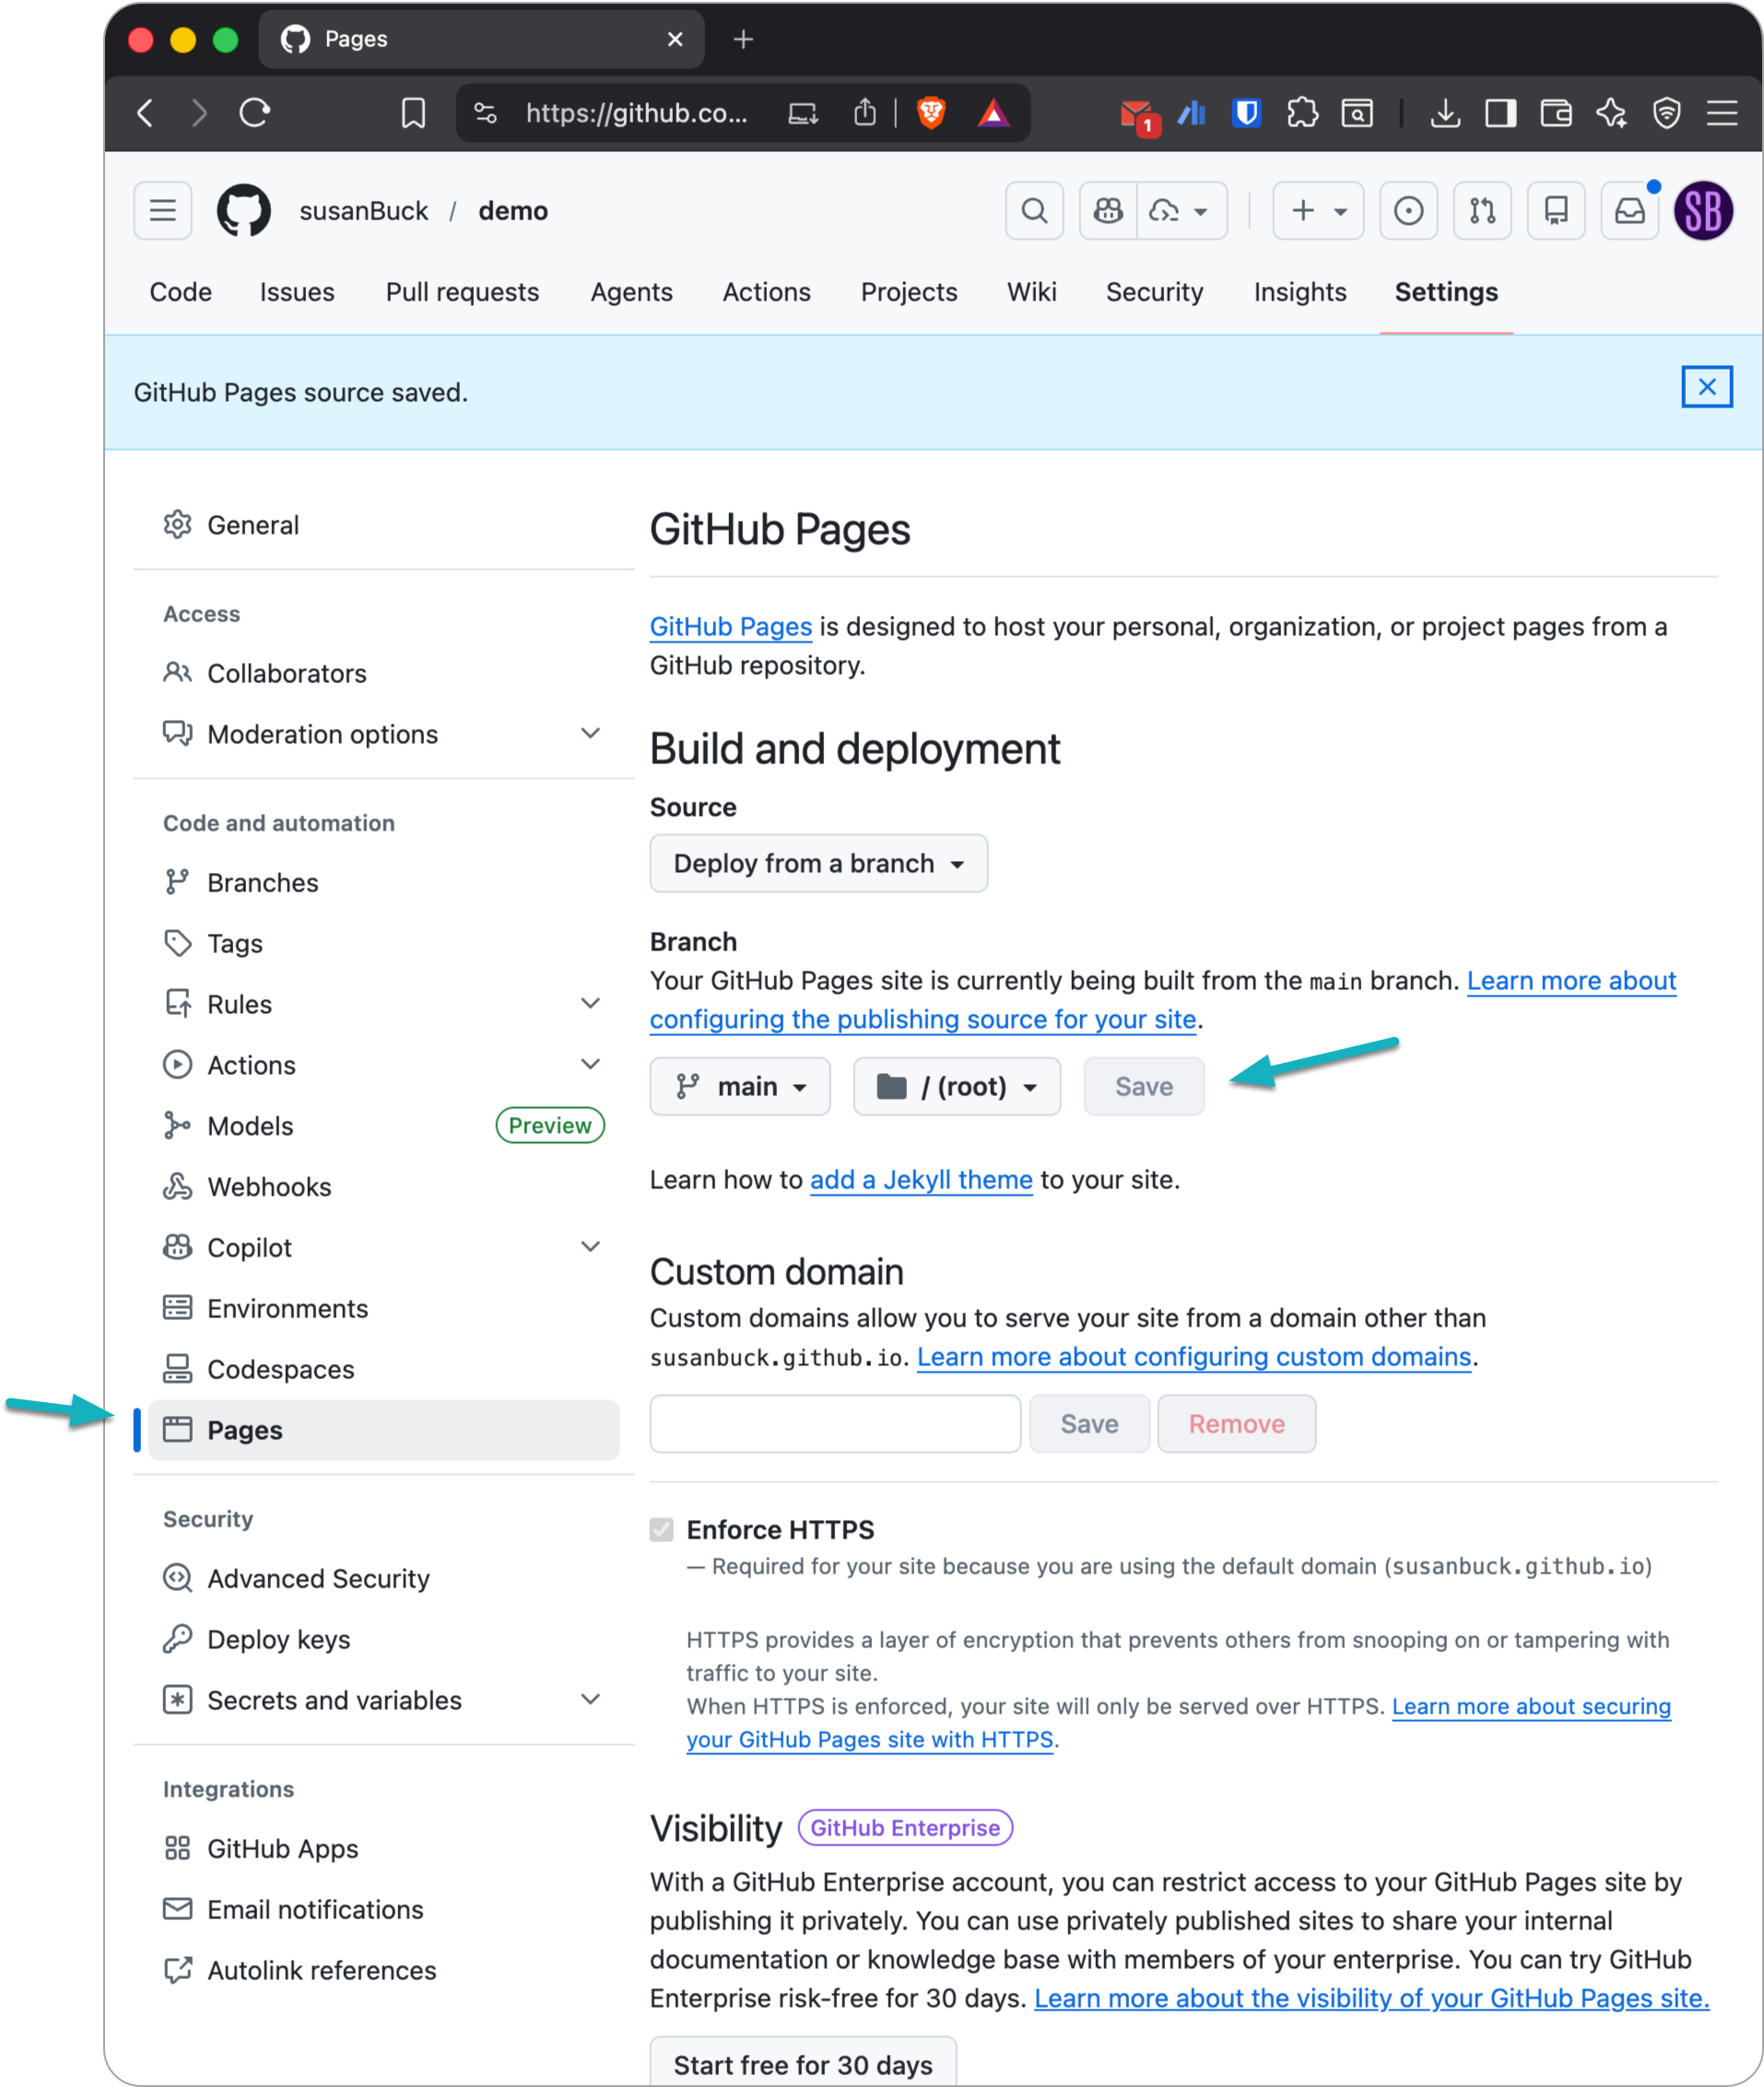Image resolution: width=1764 pixels, height=2087 pixels.
Task: Toggle the Enforce HTTPS checkbox
Action: point(661,1529)
